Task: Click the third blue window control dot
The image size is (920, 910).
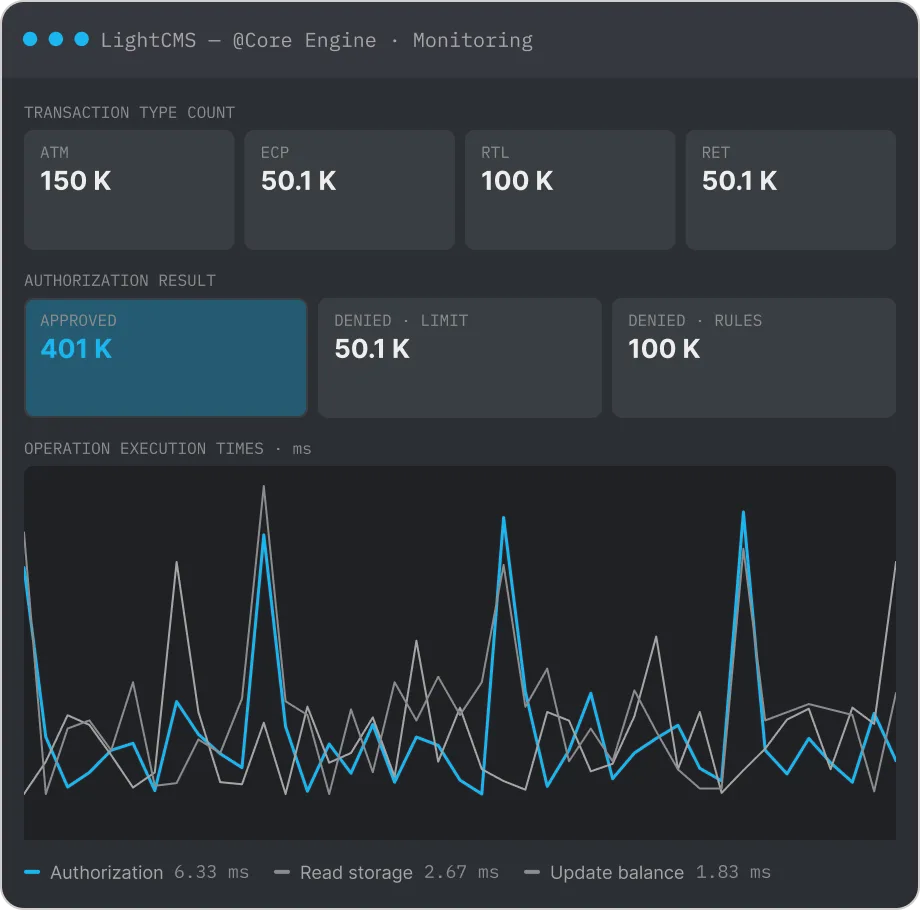Action: [82, 39]
